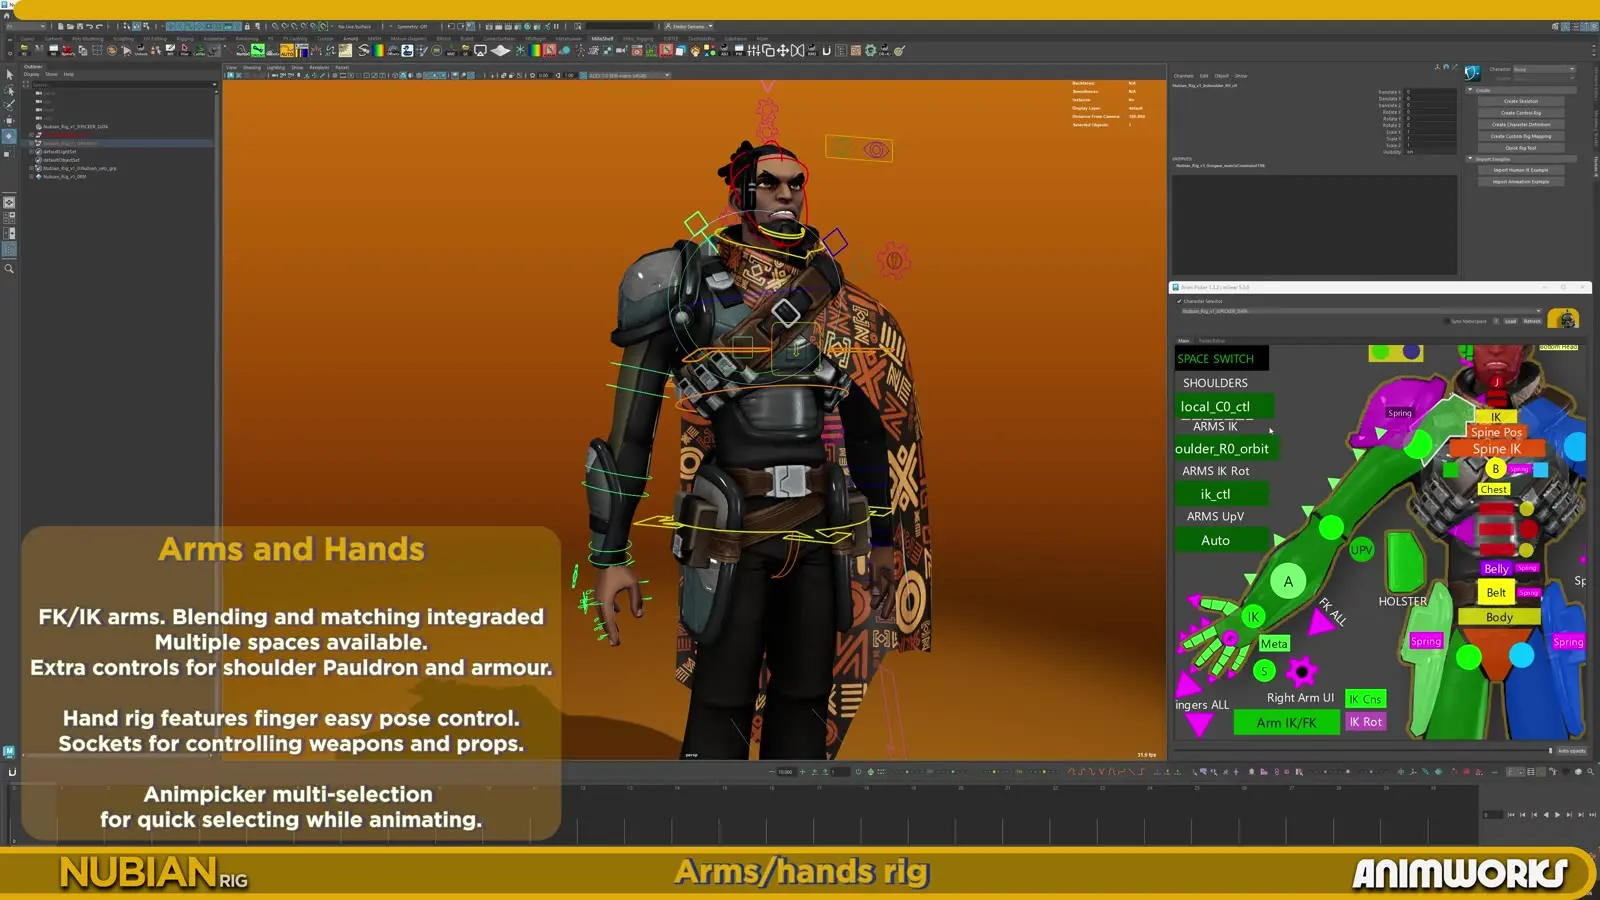Jump to the start of the playback range
Screen dimensions: 1600x900
(1511, 815)
